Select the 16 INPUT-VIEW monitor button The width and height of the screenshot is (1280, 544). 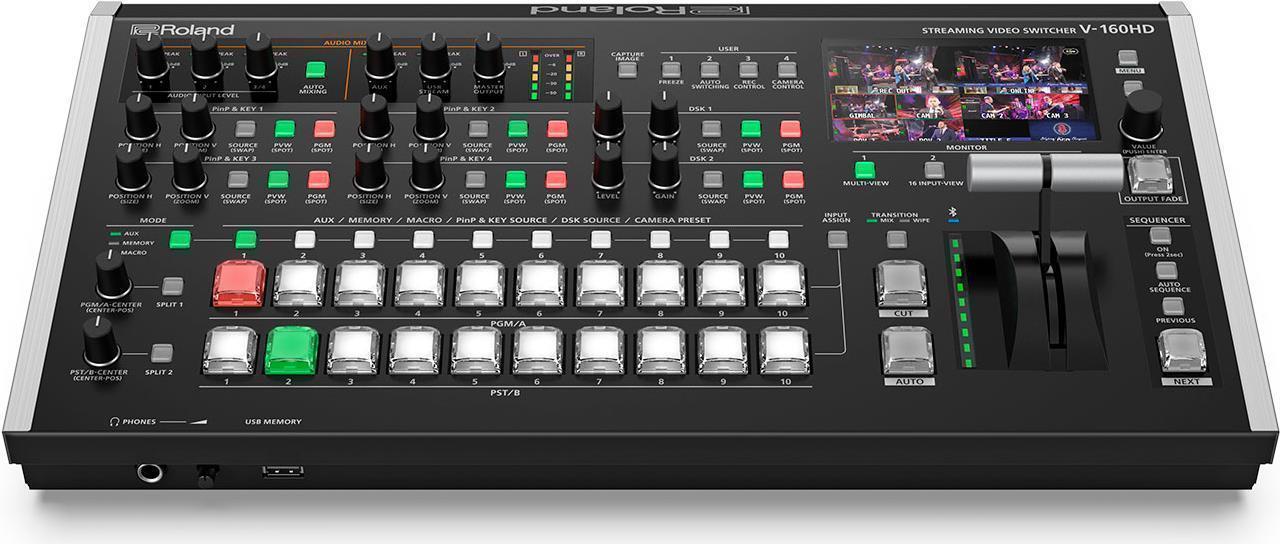point(934,170)
